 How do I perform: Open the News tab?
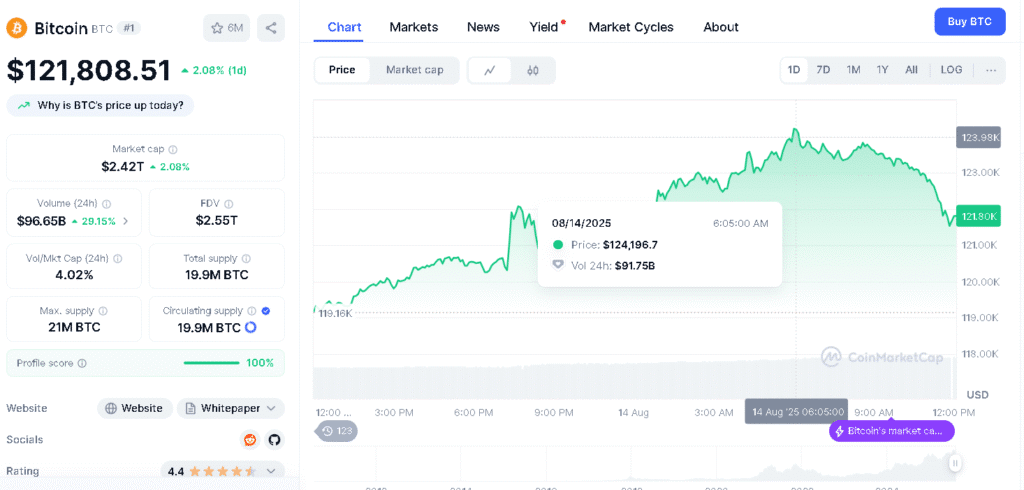pos(483,27)
